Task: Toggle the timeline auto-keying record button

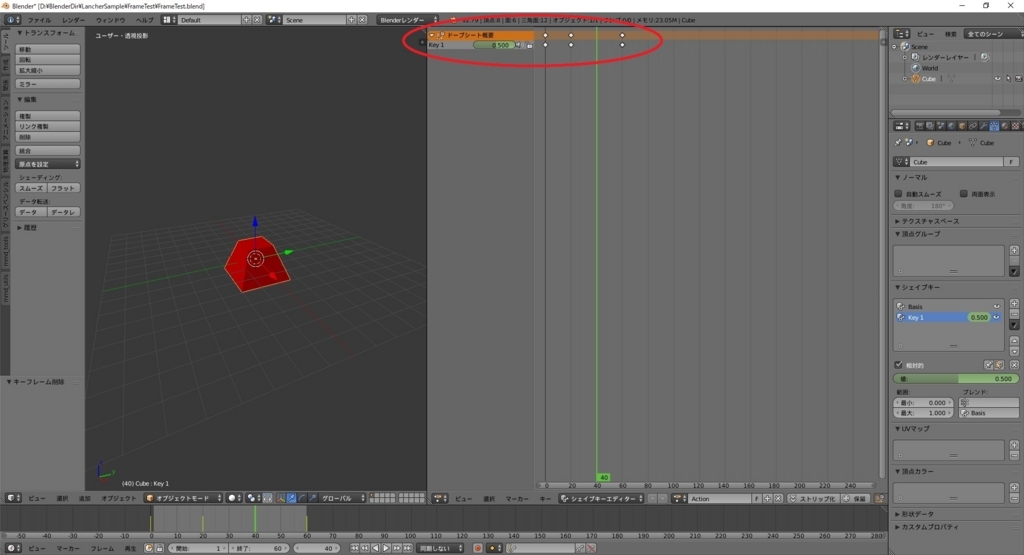Action: [x=477, y=548]
